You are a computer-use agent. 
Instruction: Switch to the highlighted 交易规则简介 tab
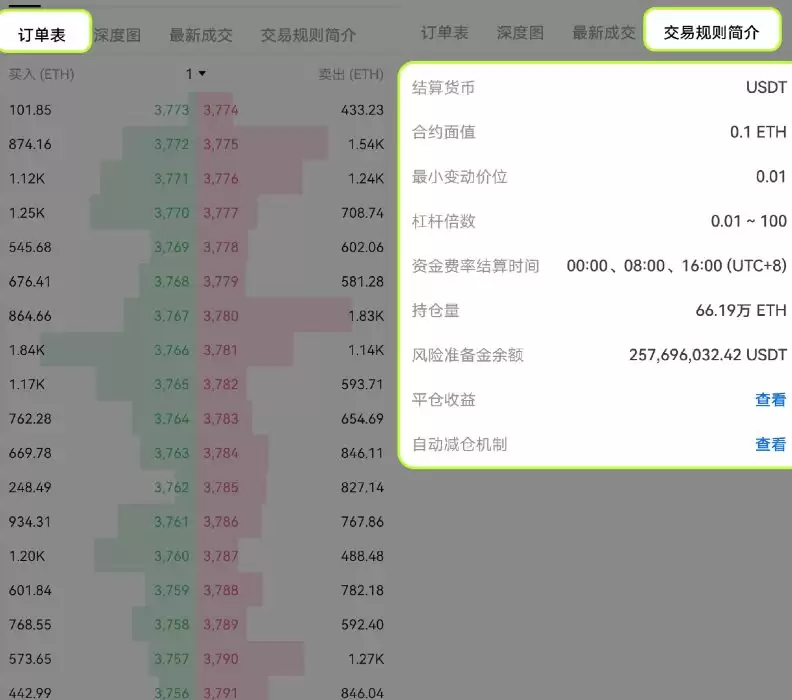point(711,32)
